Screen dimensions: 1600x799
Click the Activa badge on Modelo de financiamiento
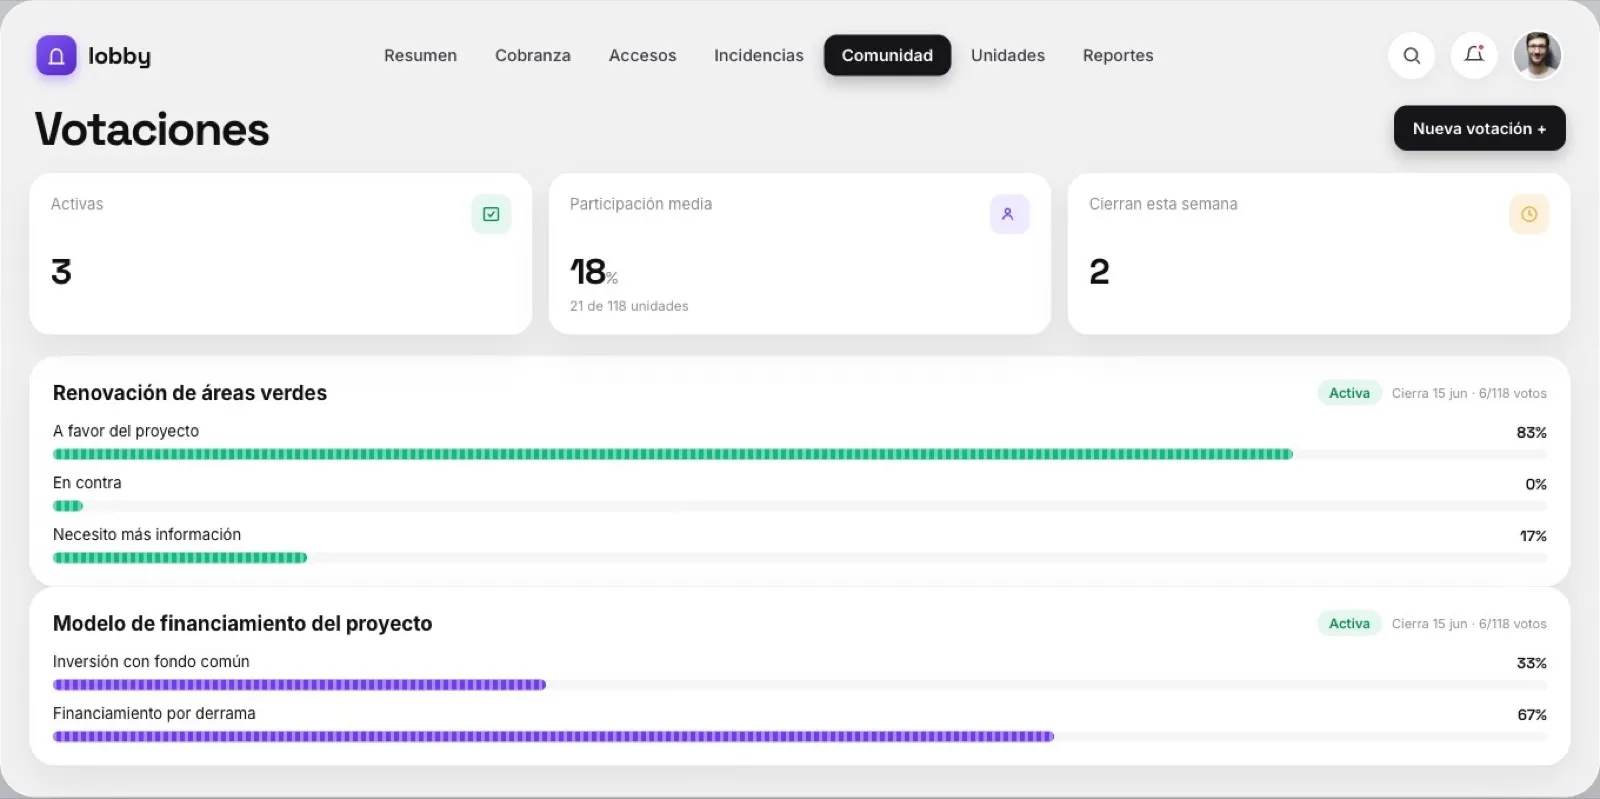[1349, 623]
